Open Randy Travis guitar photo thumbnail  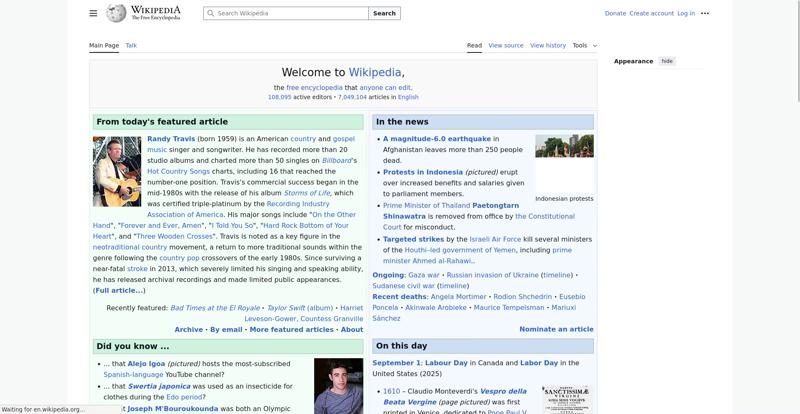[117, 171]
